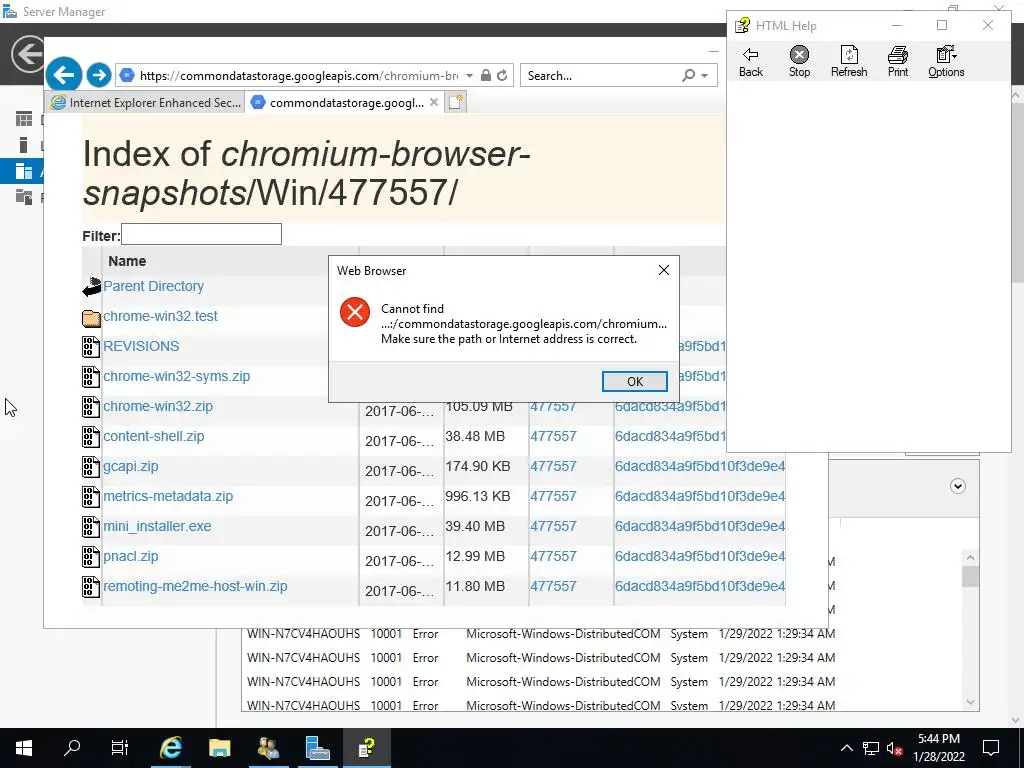Viewport: 1024px width, 768px height.
Task: Open a new tab in Internet Explorer
Action: 456,103
